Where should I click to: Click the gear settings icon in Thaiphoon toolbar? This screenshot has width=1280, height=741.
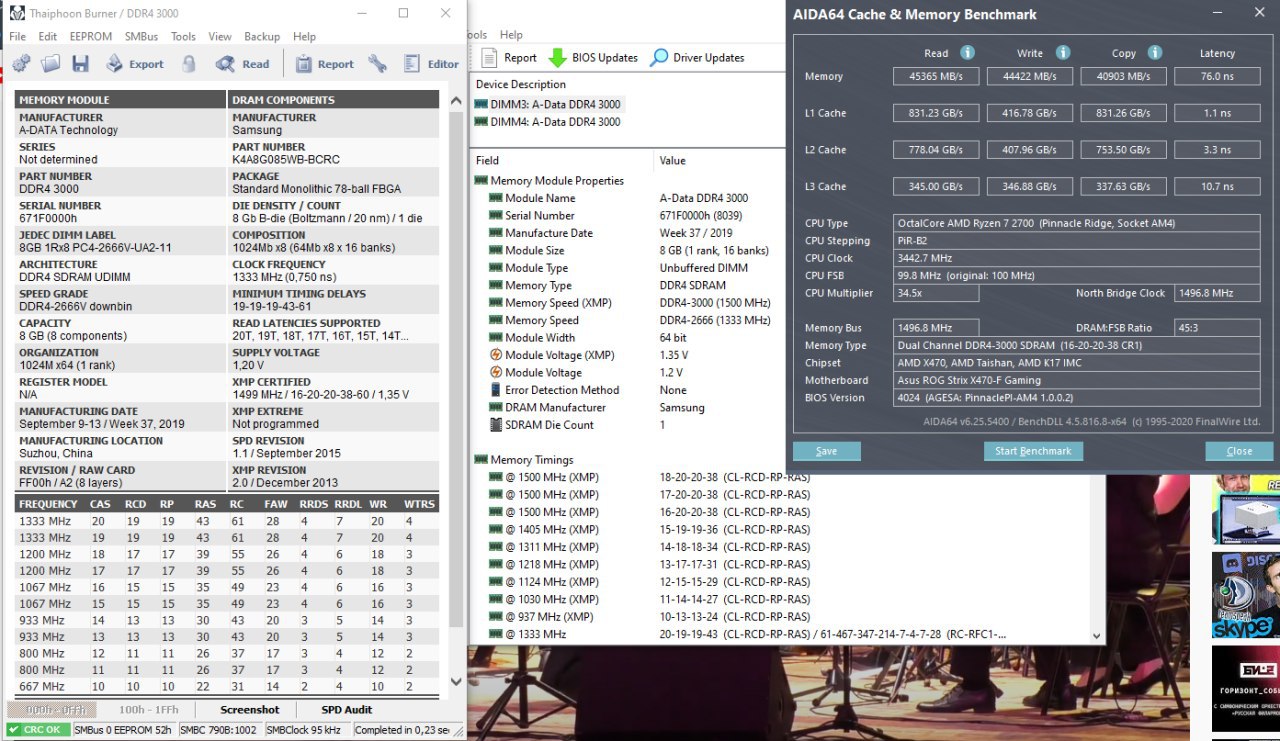click(x=21, y=64)
